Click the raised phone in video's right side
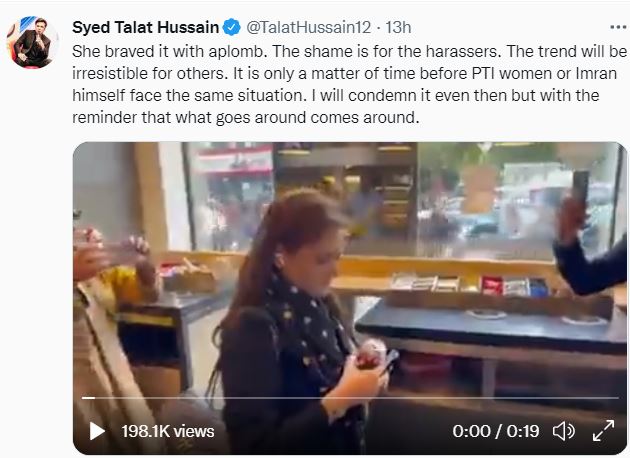Viewport: 630px width, 458px height. coord(581,188)
